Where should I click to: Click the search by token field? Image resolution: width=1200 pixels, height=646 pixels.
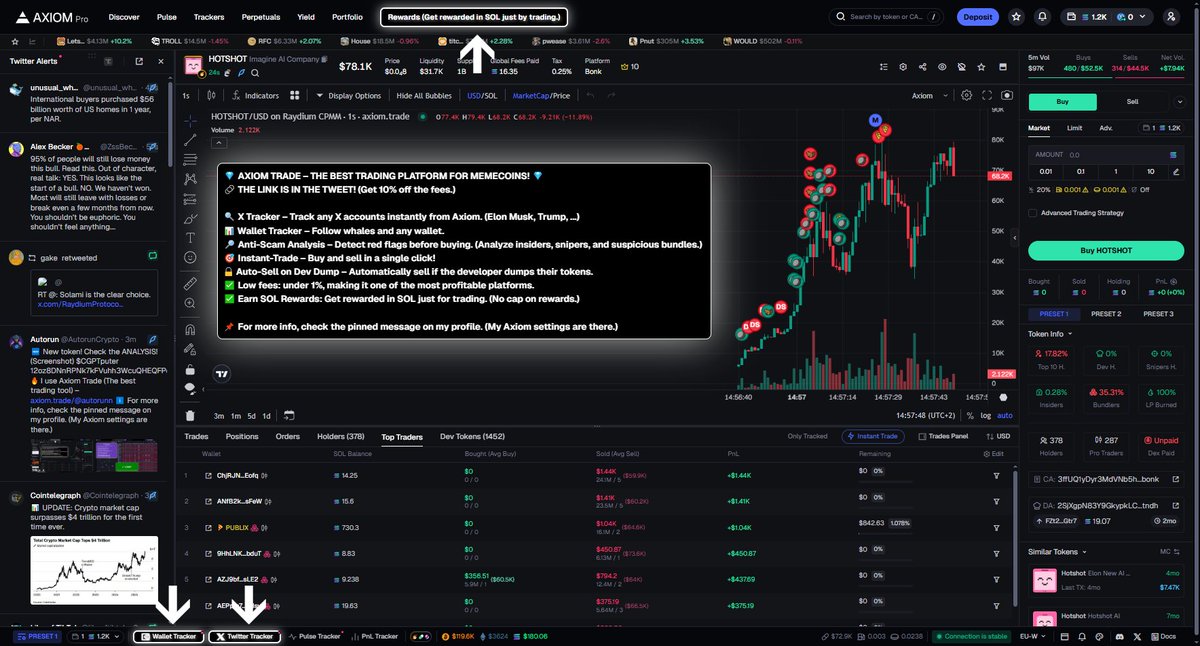click(887, 17)
